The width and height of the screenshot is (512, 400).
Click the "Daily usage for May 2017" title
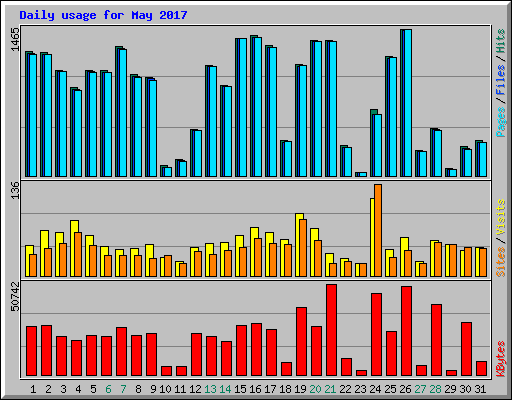tap(103, 15)
